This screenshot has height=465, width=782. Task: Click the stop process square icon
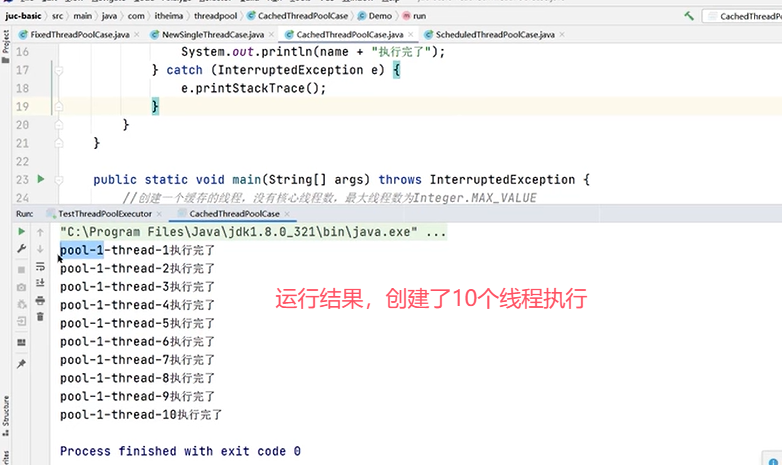point(21,270)
